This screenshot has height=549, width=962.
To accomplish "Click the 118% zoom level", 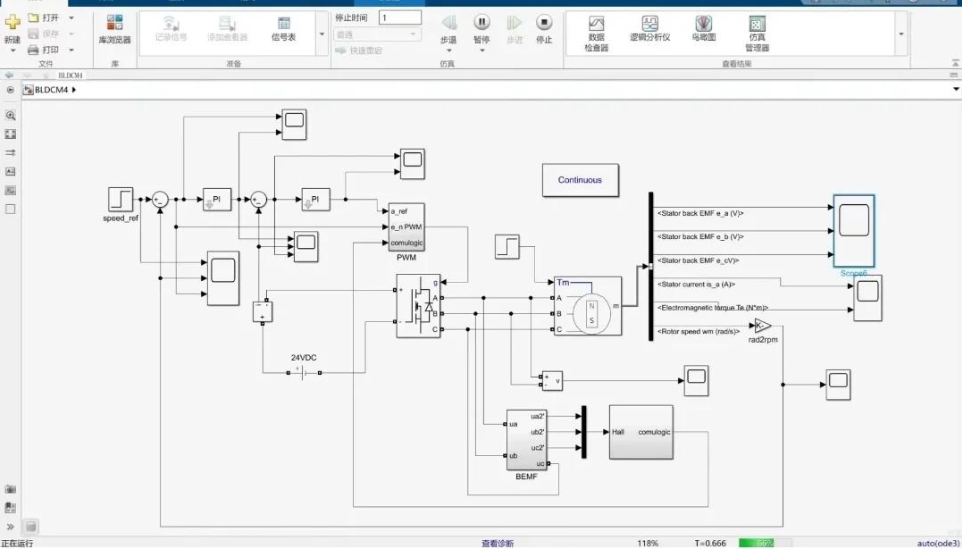I will (x=648, y=543).
